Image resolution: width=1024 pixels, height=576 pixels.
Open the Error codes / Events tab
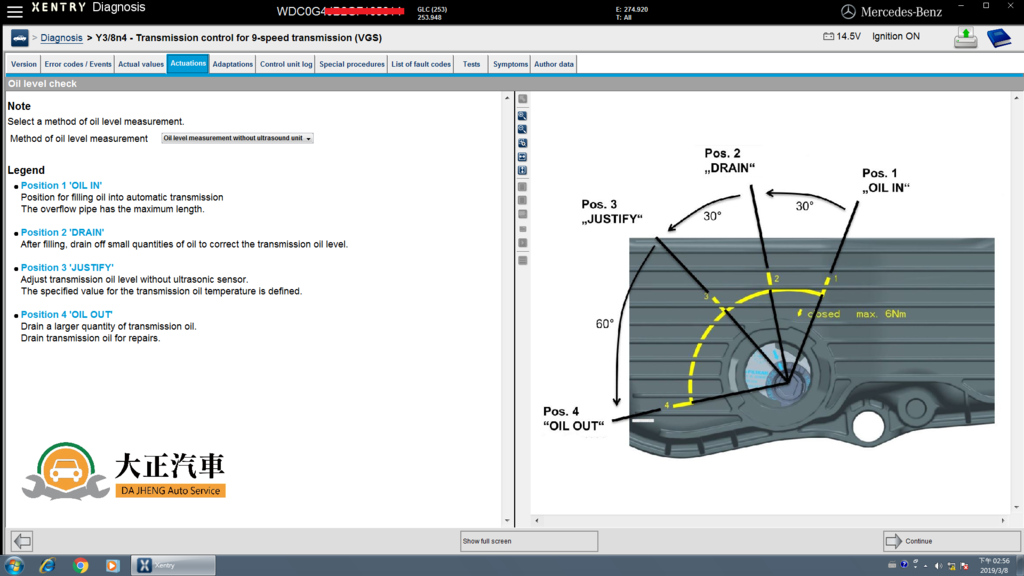[78, 64]
